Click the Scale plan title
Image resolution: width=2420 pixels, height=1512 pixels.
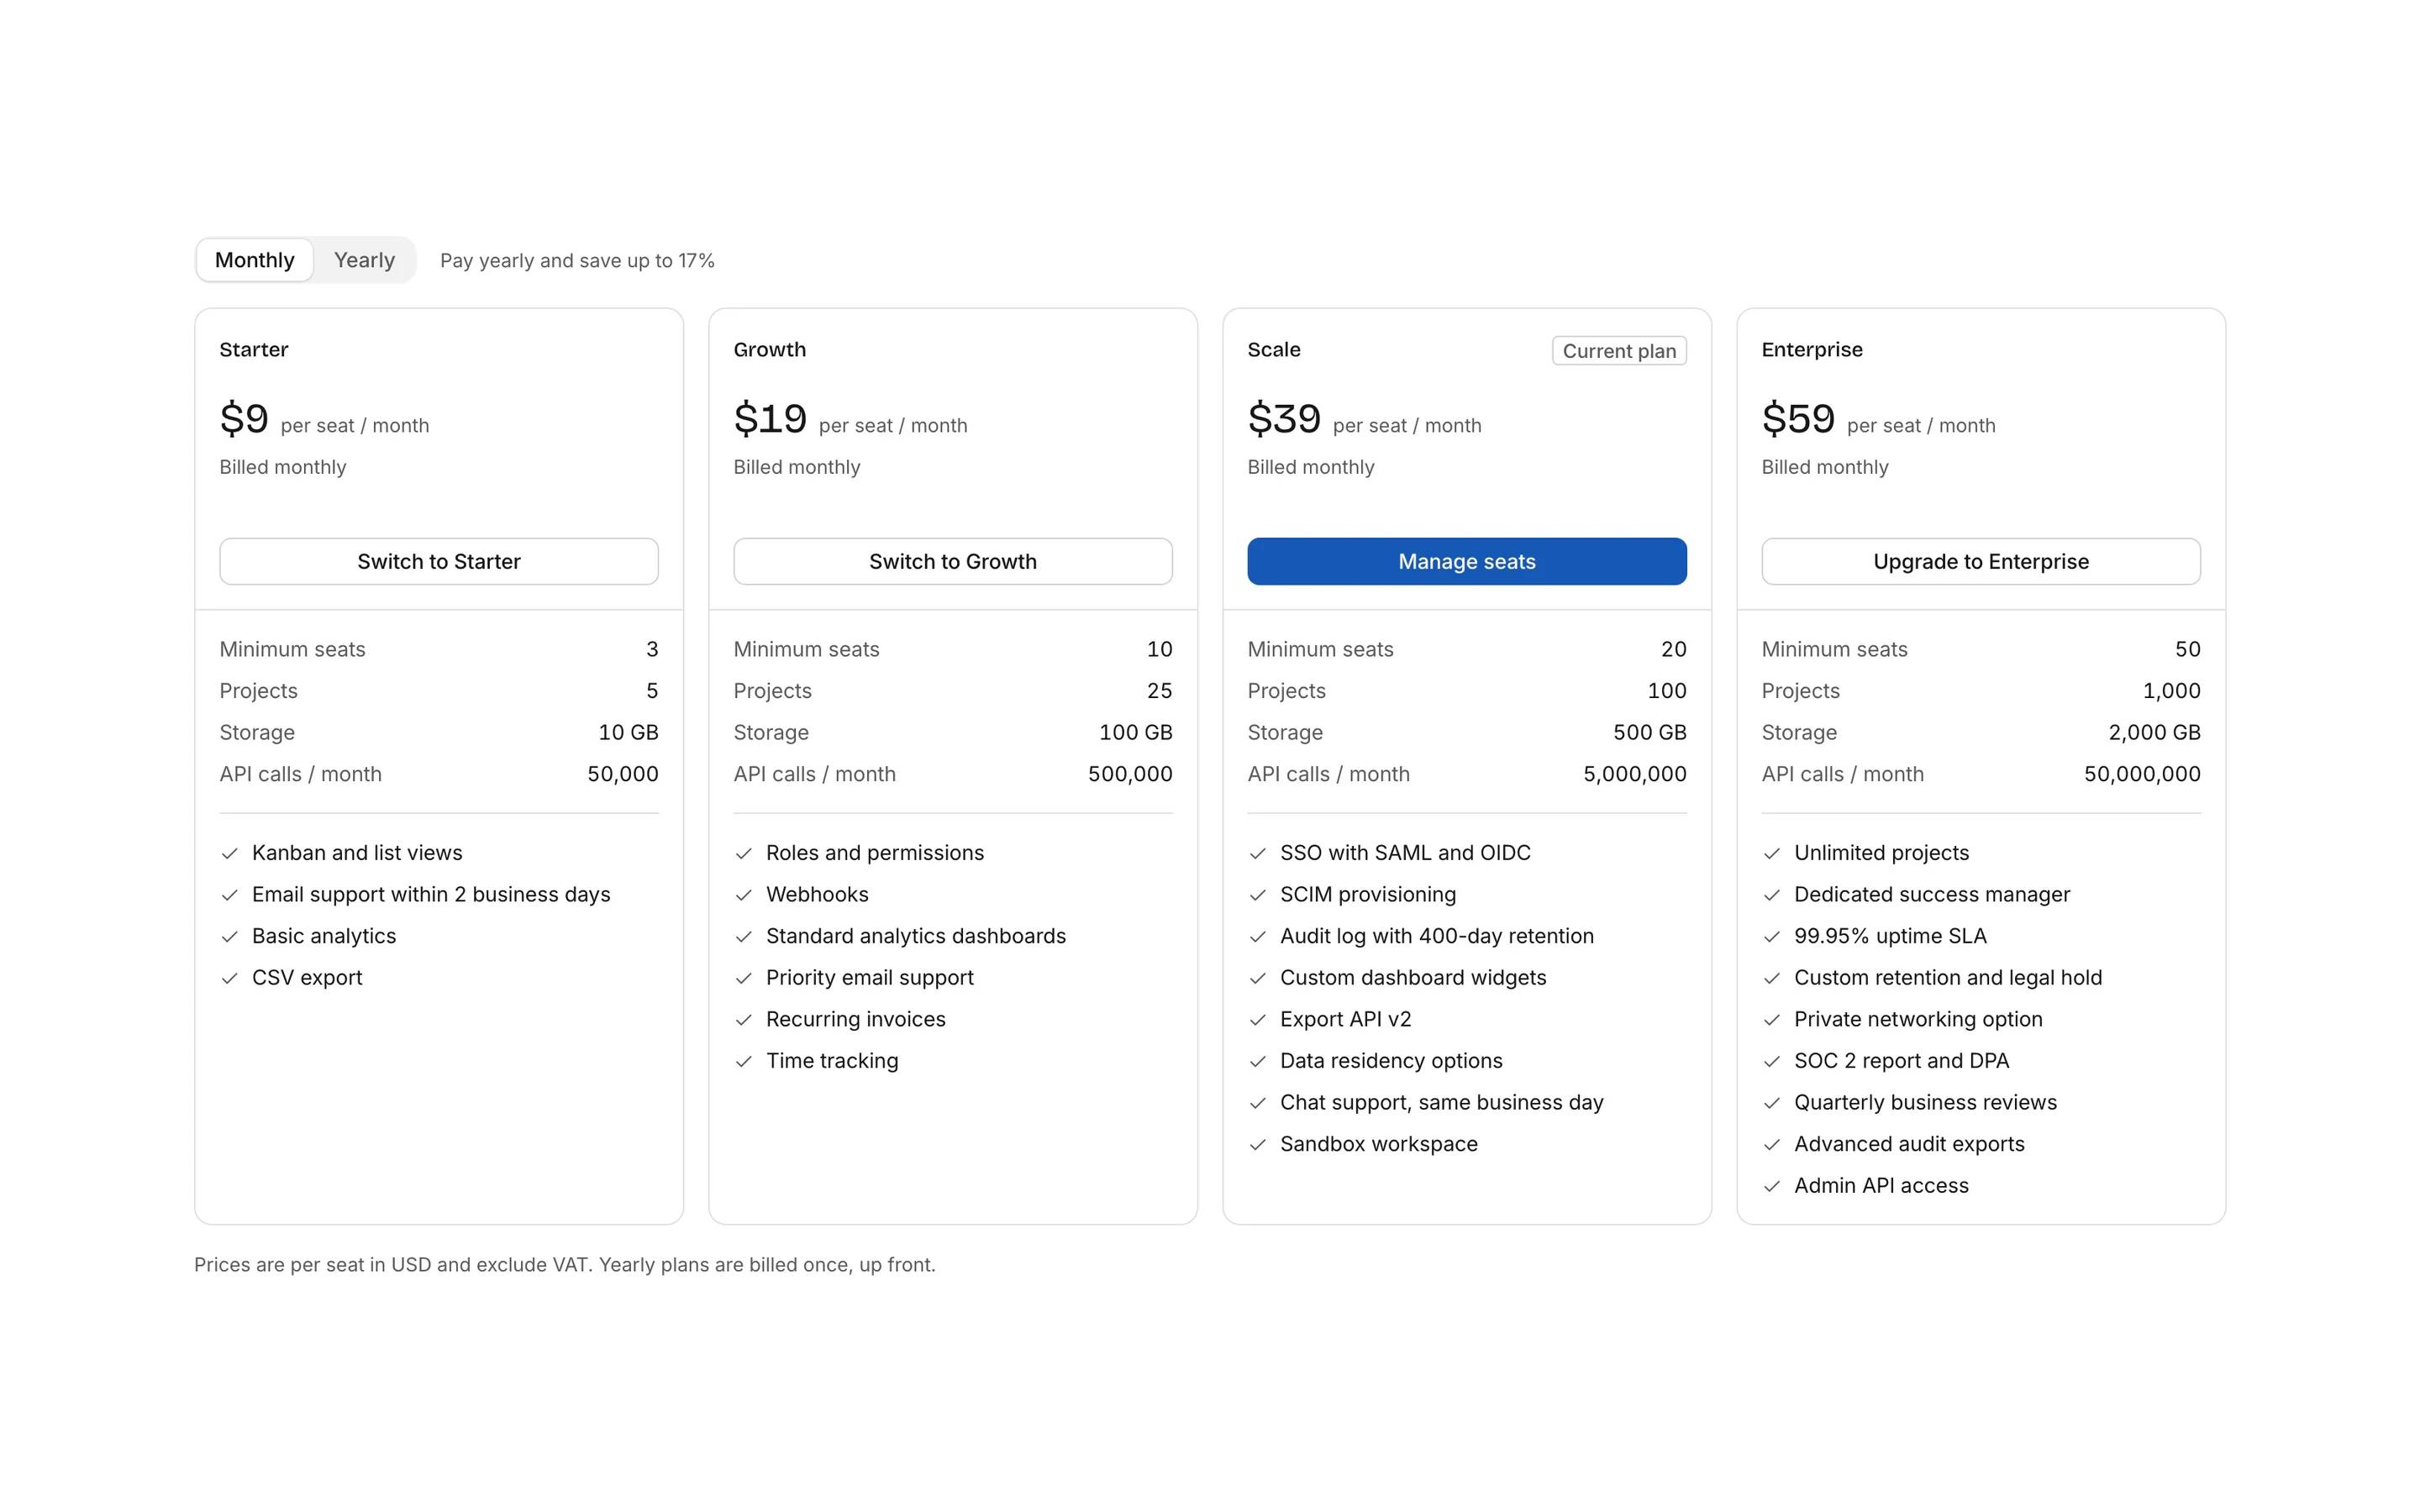[x=1274, y=349]
